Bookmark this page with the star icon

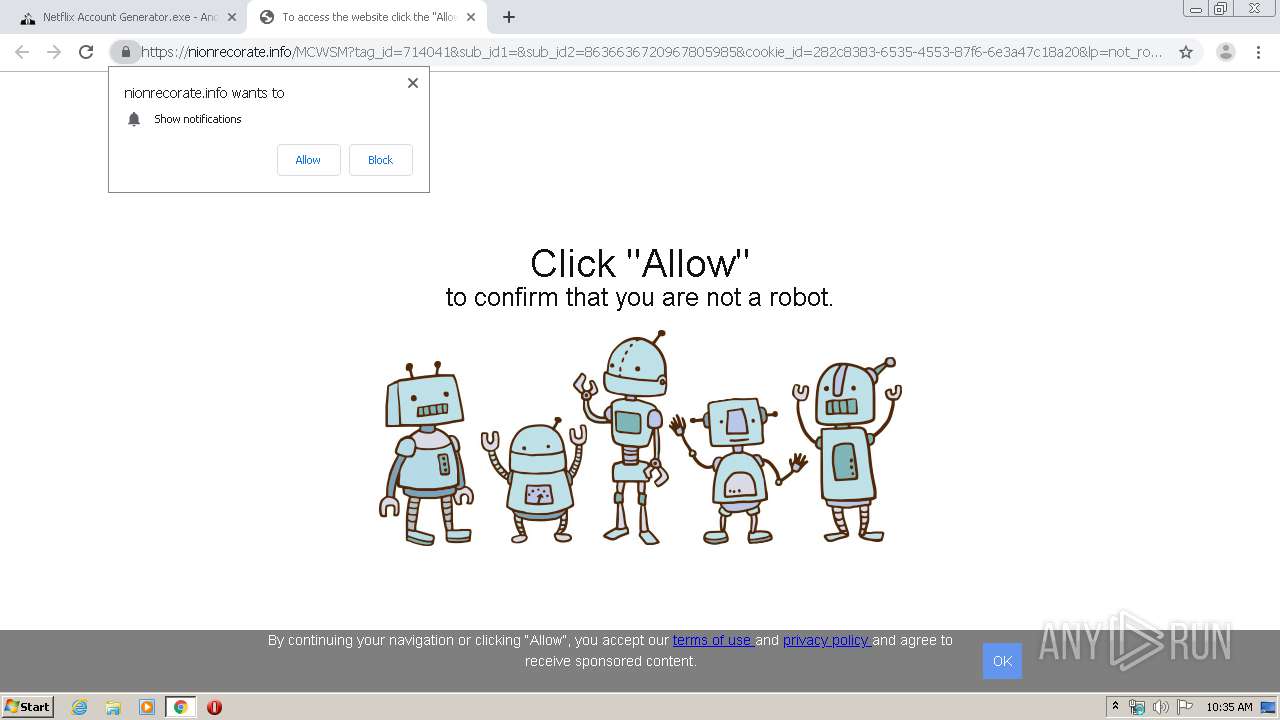coord(1186,52)
